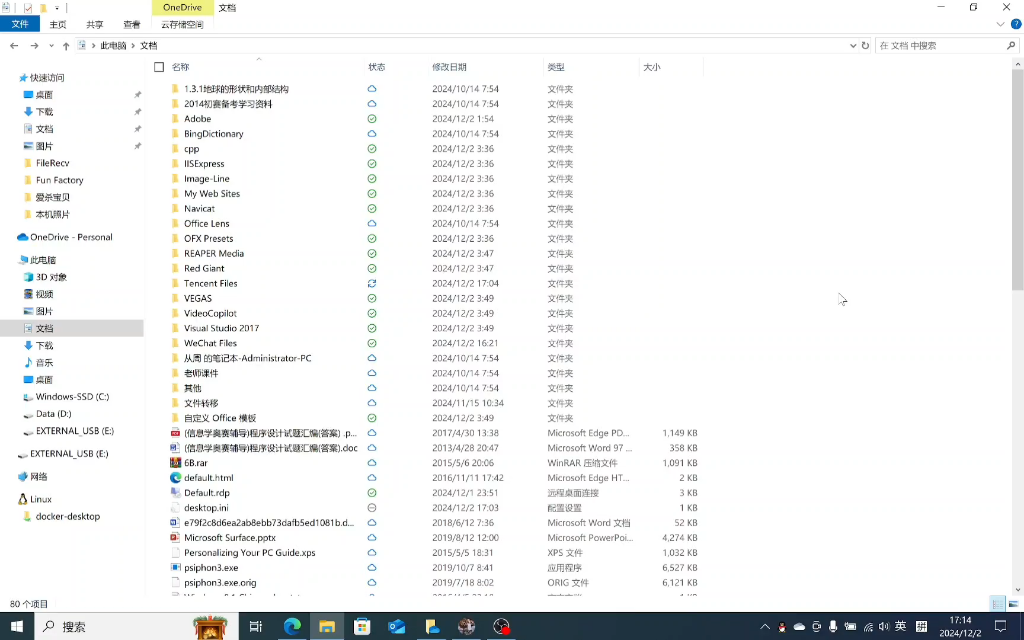This screenshot has height=640, width=1024.
Task: Open Task View on the taskbar
Action: point(256,628)
